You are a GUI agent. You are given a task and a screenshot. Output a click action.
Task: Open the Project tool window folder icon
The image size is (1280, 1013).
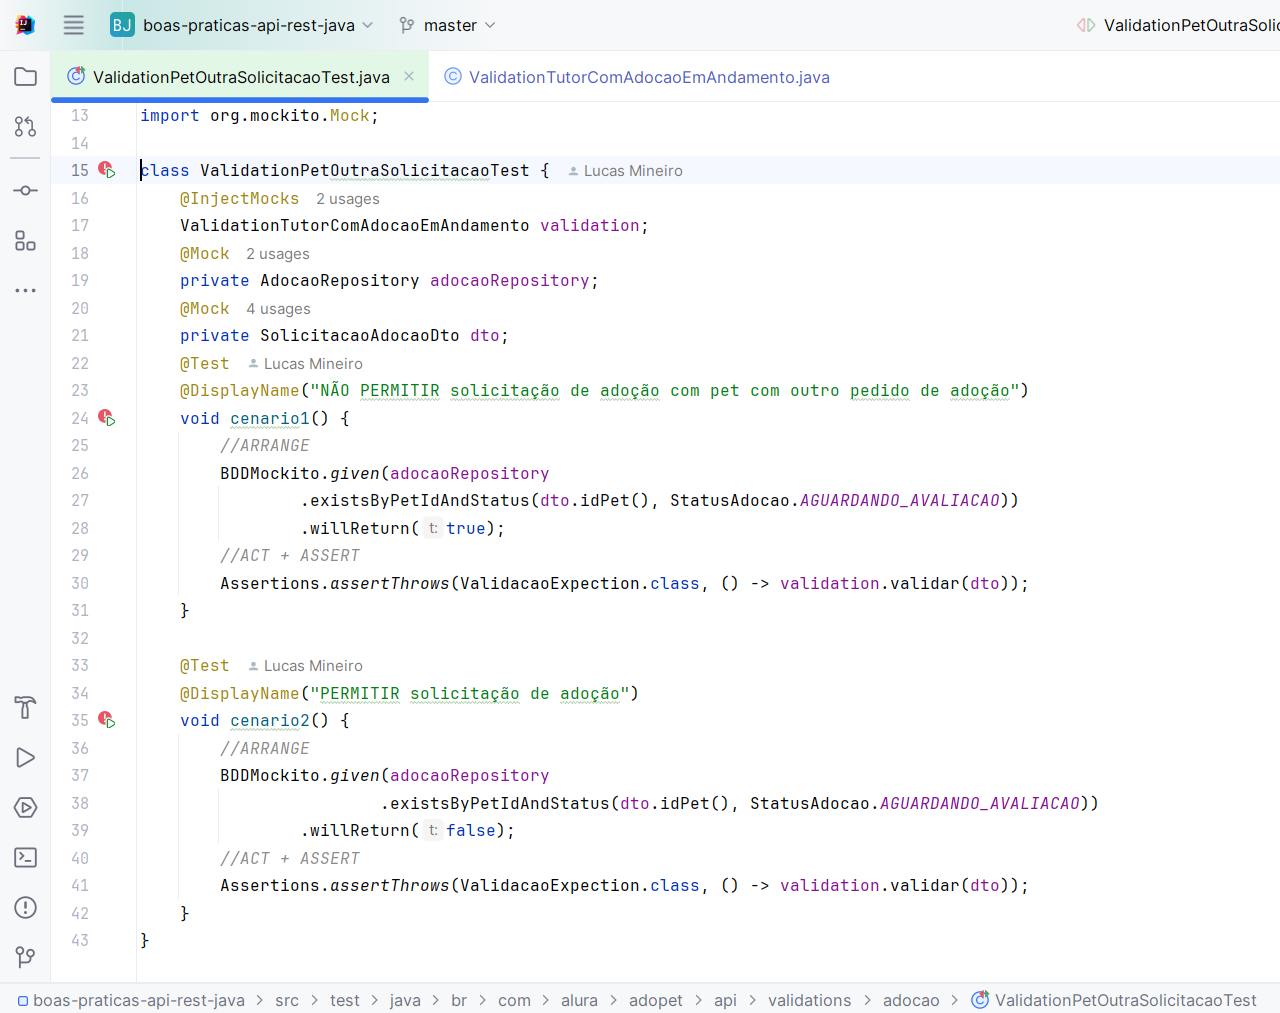point(26,77)
